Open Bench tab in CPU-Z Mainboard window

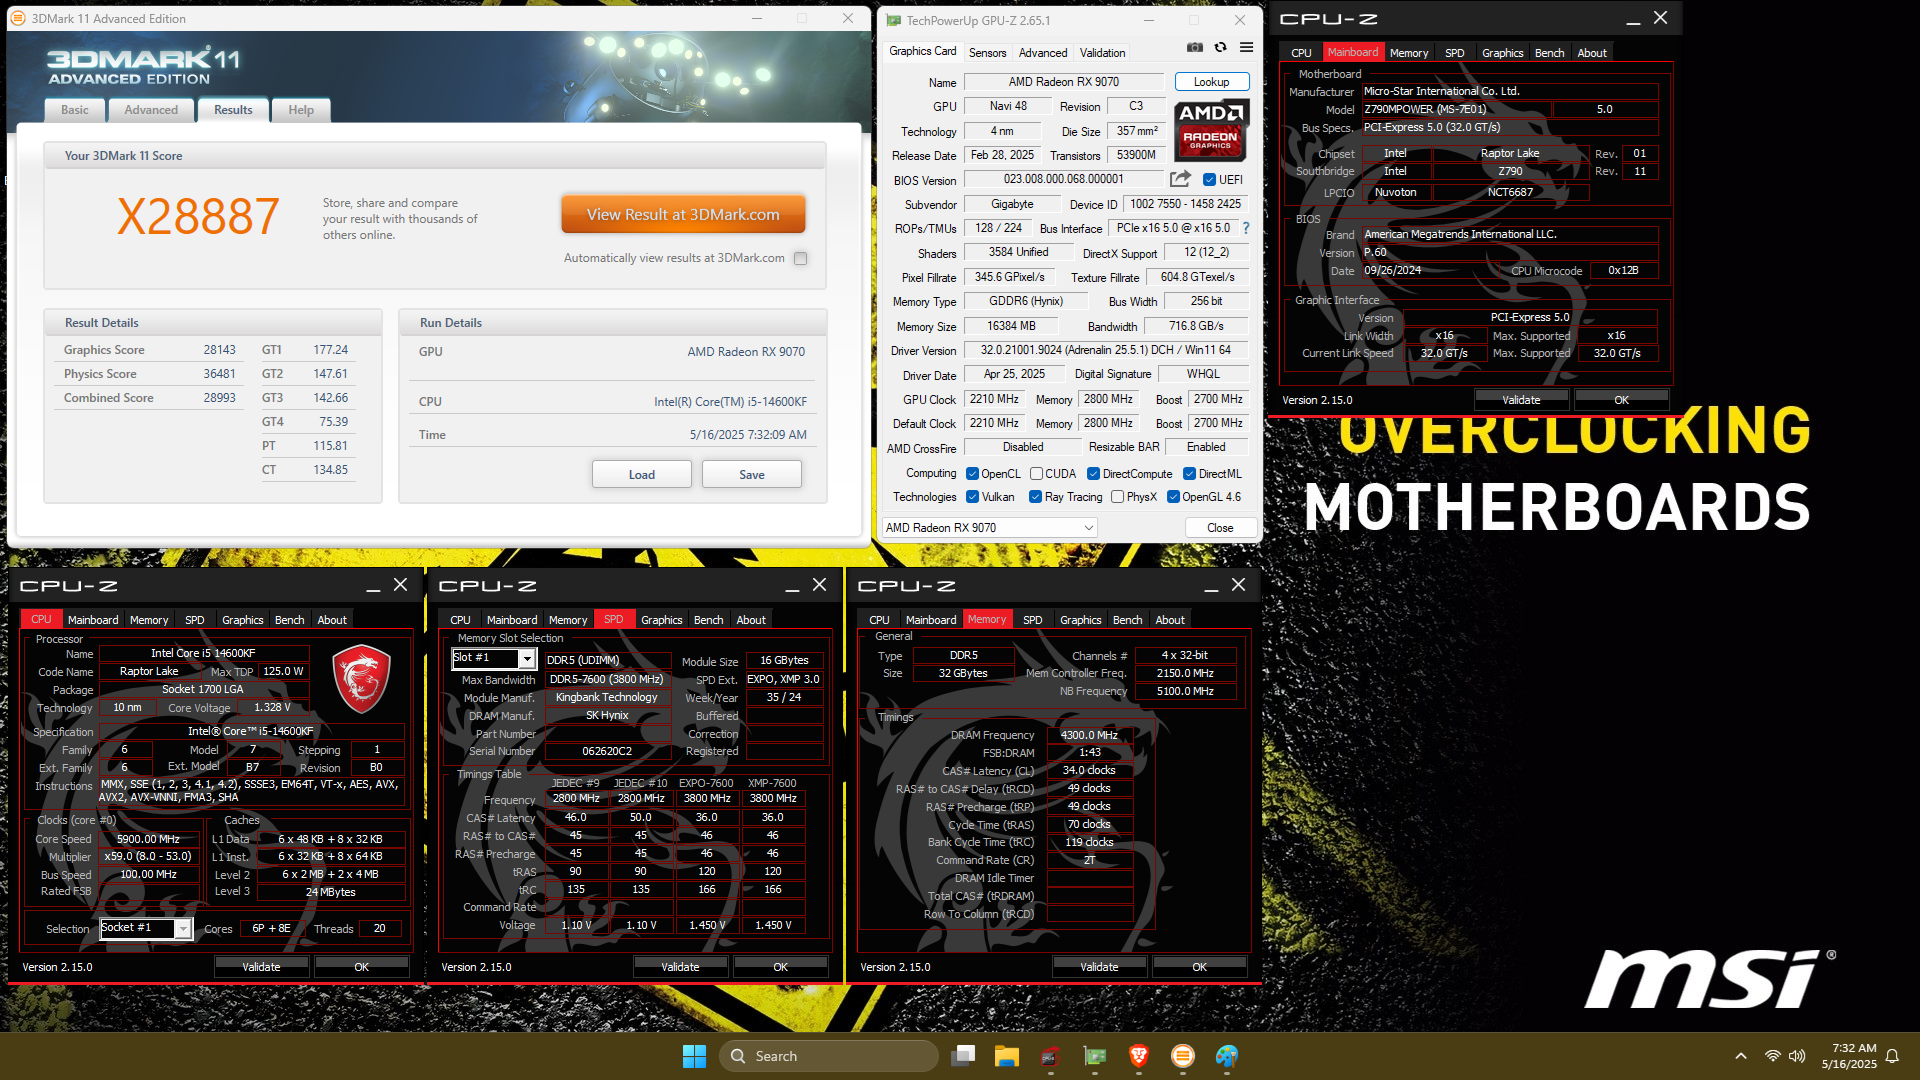point(1549,53)
